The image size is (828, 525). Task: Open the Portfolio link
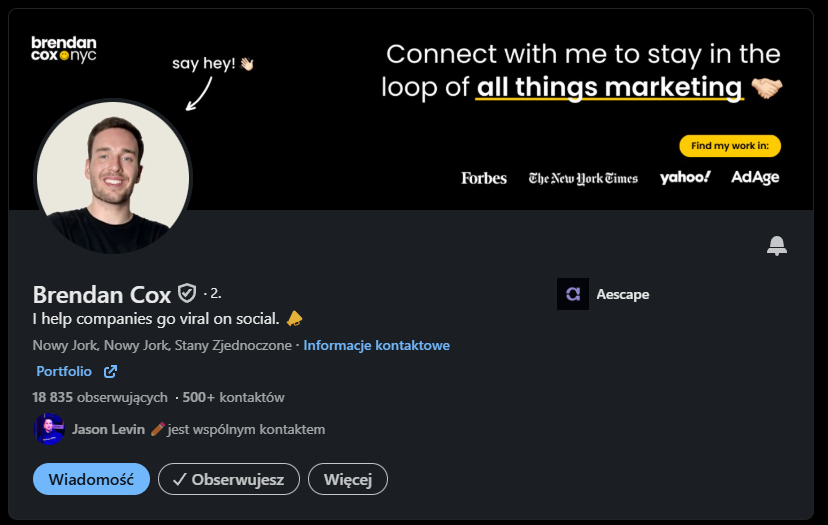(64, 371)
